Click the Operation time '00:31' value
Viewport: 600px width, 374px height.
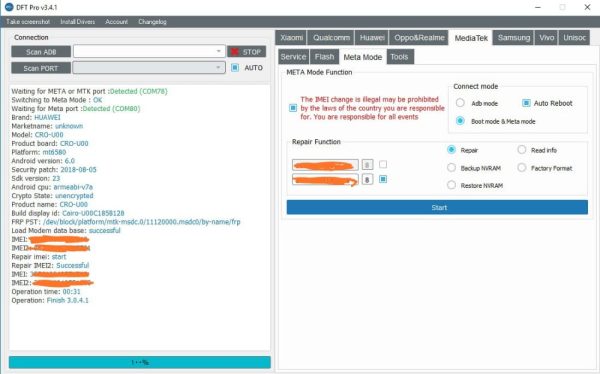coord(72,292)
